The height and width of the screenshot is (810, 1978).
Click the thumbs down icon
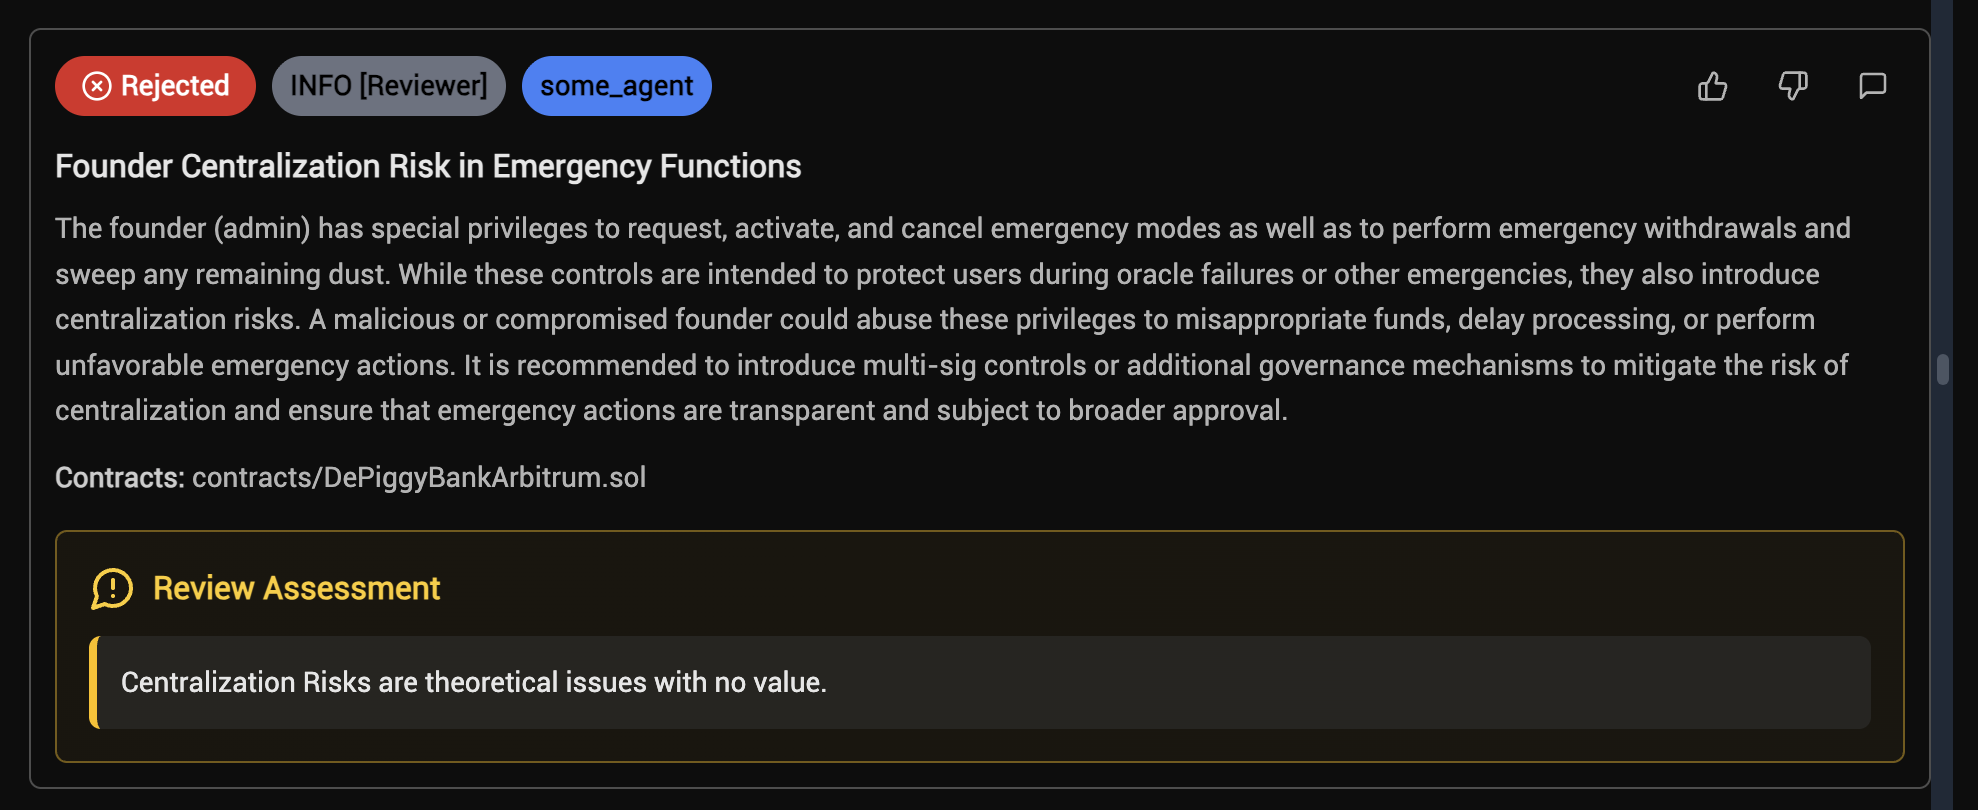1792,87
